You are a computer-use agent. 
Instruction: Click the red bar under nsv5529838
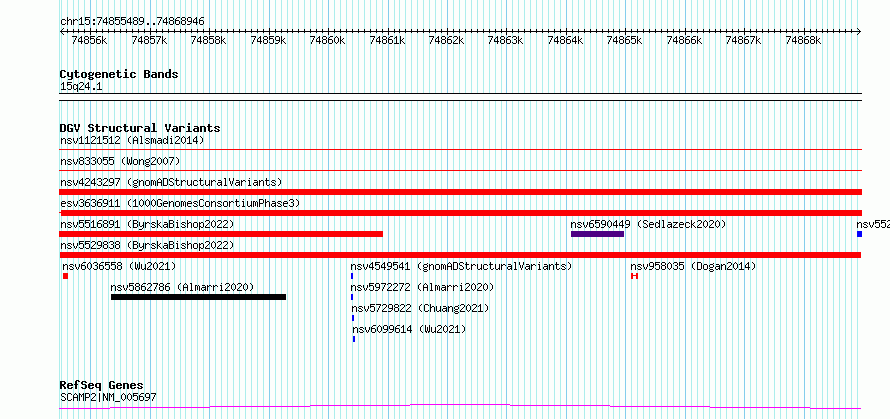(x=461, y=255)
